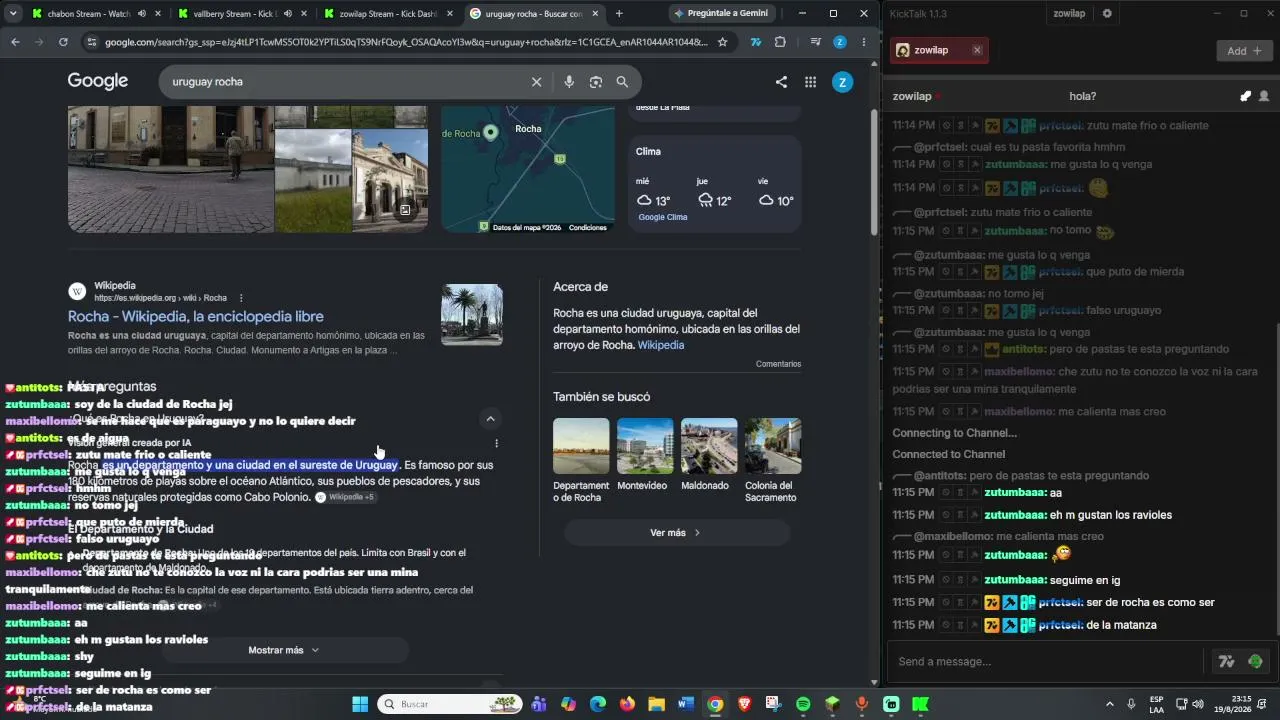1280x720 pixels.
Task: Share the Google search results
Action: pos(781,82)
